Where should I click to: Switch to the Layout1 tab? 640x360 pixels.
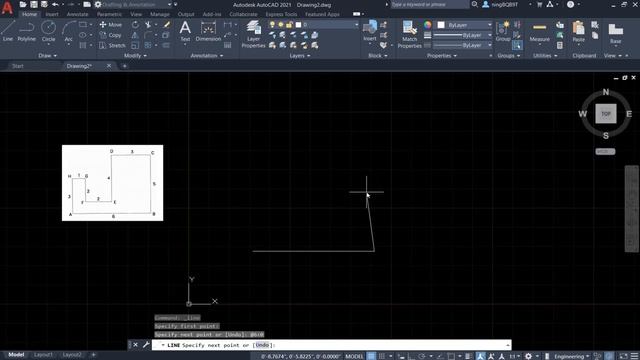pos(43,355)
